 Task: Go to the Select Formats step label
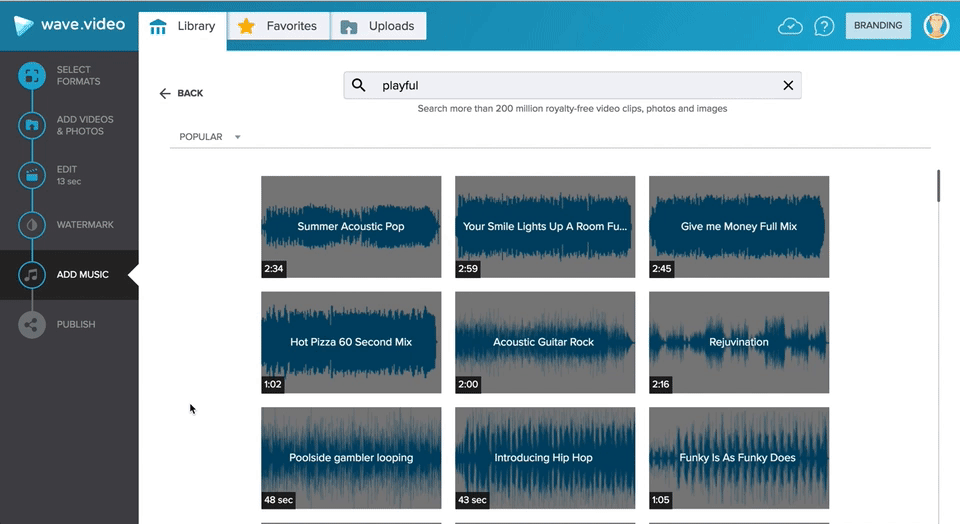pyautogui.click(x=78, y=75)
